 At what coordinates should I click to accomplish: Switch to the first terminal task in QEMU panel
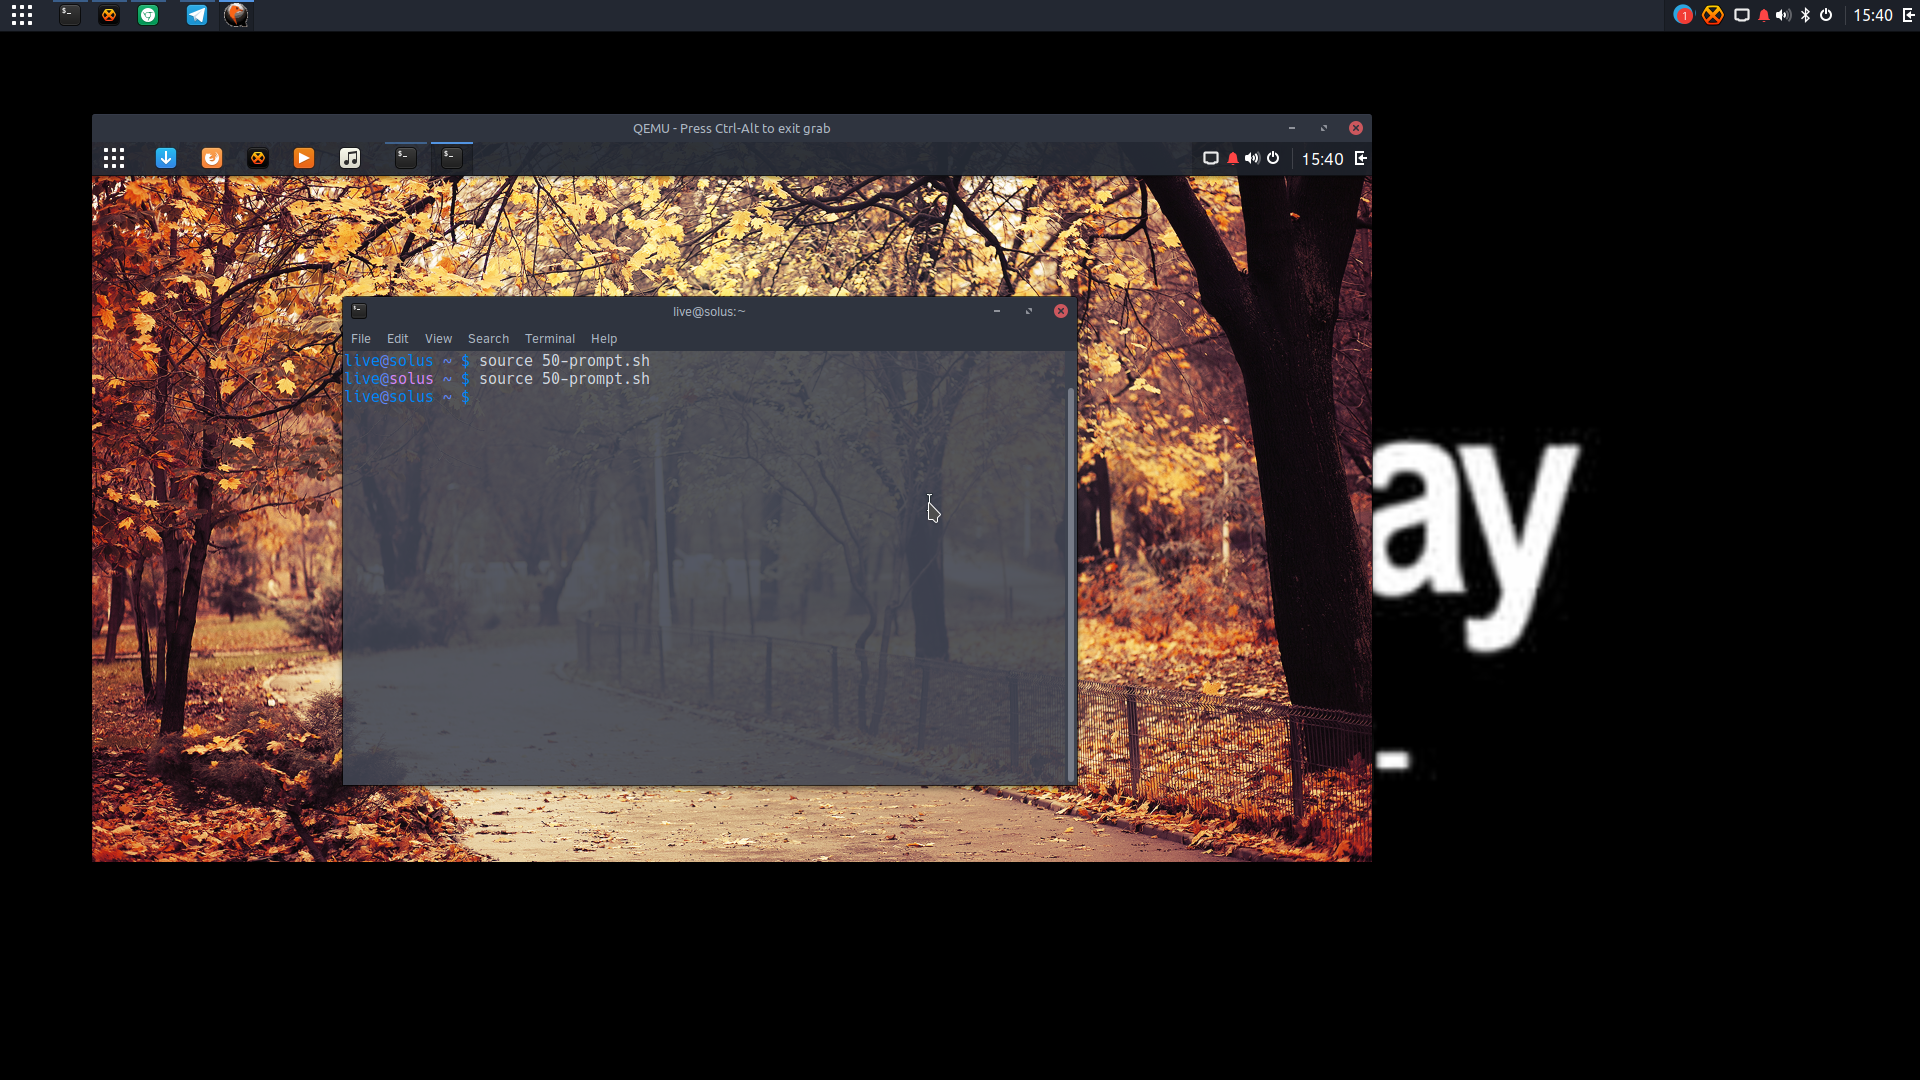pyautogui.click(x=405, y=157)
